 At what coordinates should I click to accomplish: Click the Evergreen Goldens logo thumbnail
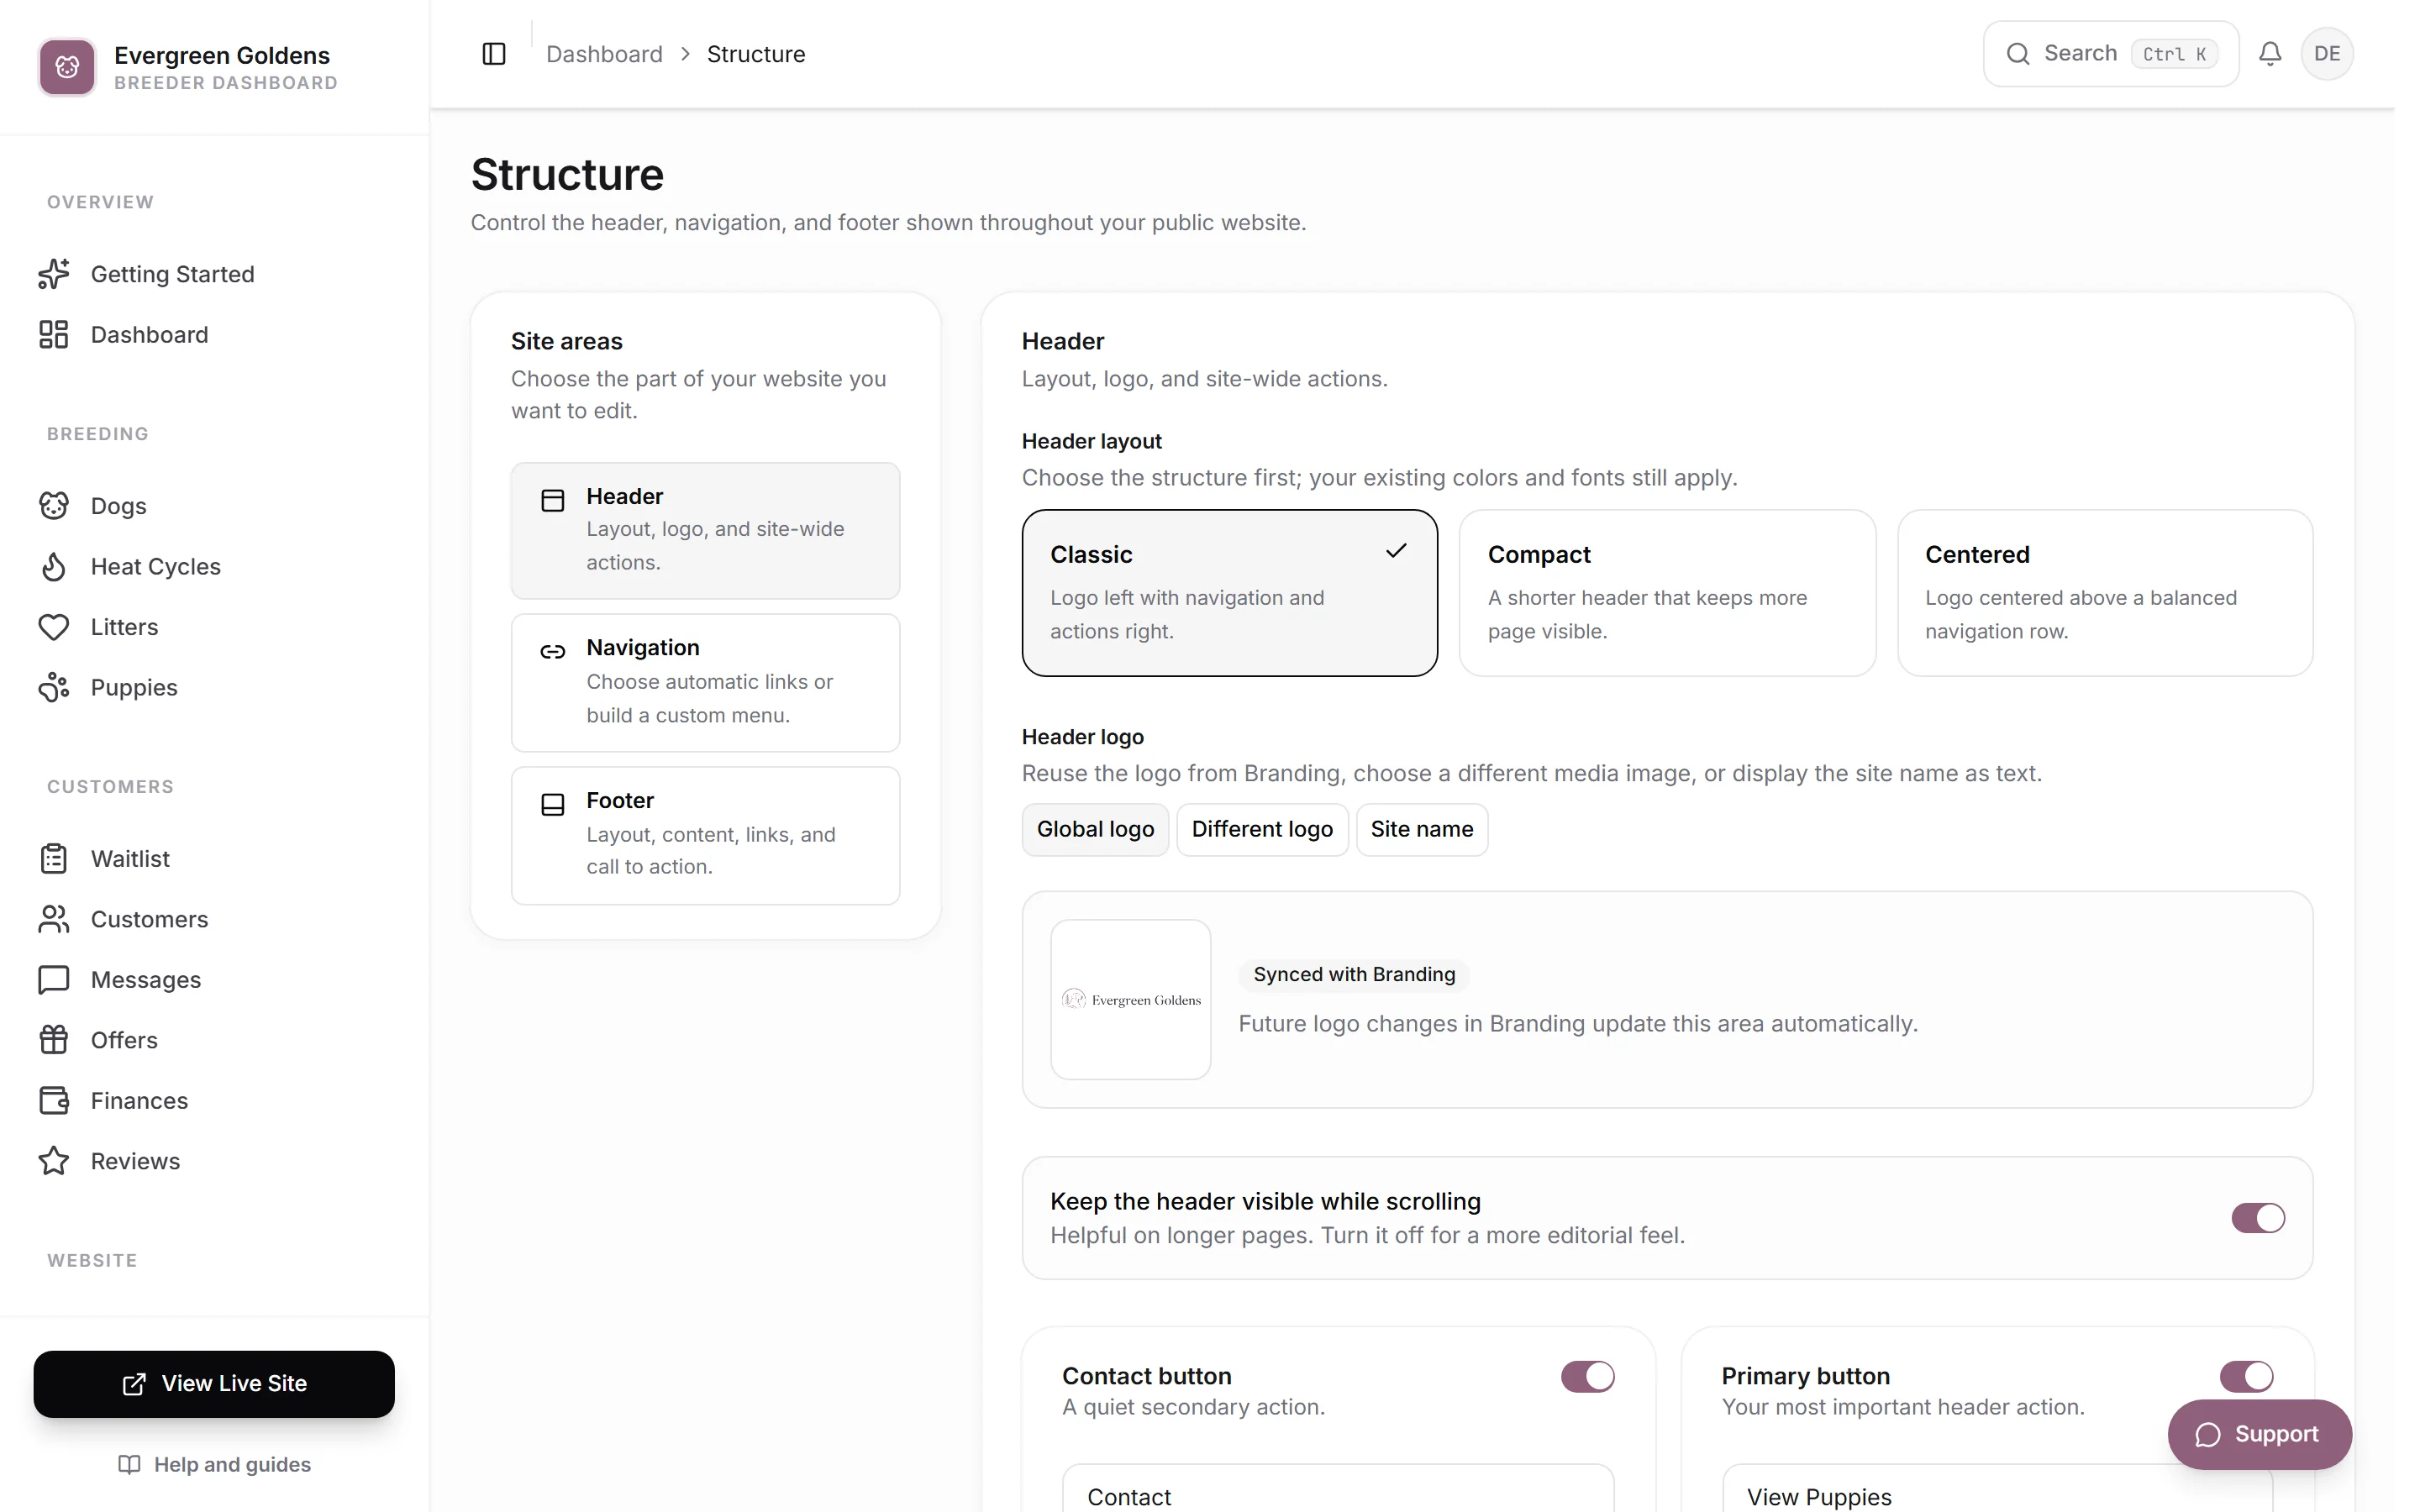(x=1131, y=1000)
